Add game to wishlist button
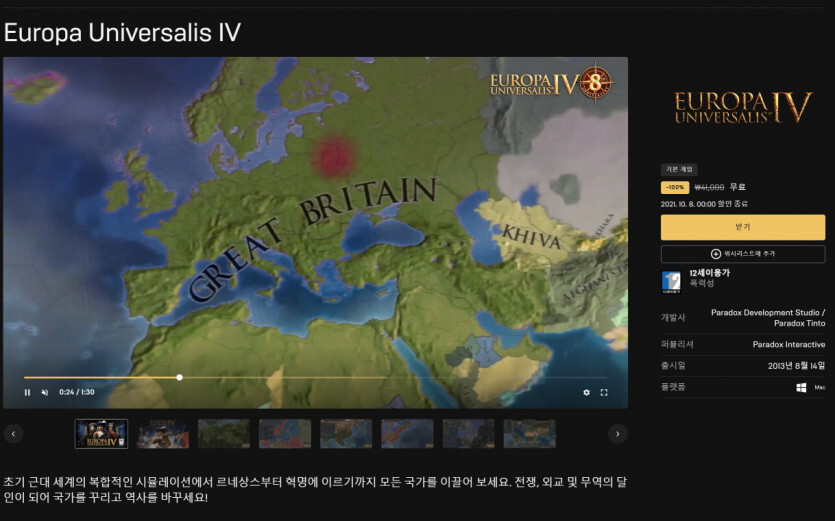This screenshot has width=835, height=521. click(x=743, y=254)
